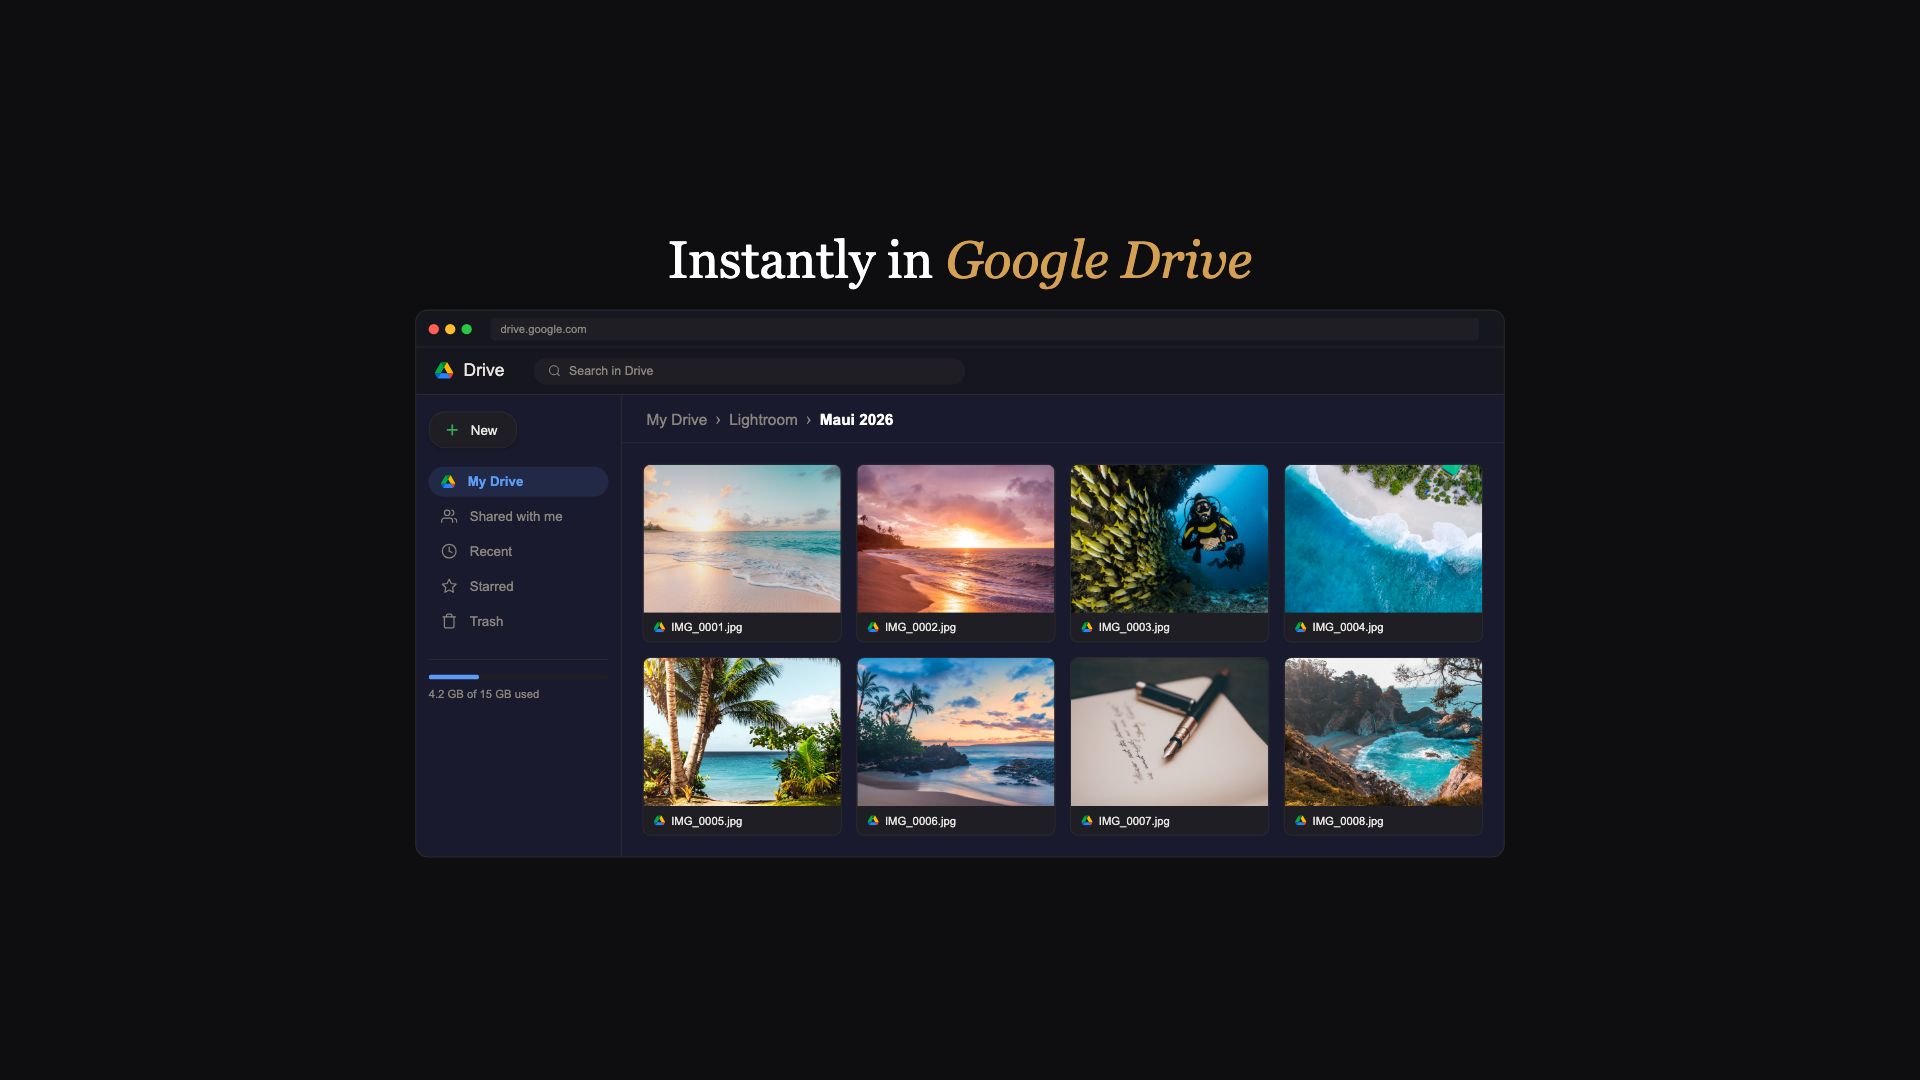Click the Drive file icon beside IMG_0008.jpg

click(x=1301, y=821)
